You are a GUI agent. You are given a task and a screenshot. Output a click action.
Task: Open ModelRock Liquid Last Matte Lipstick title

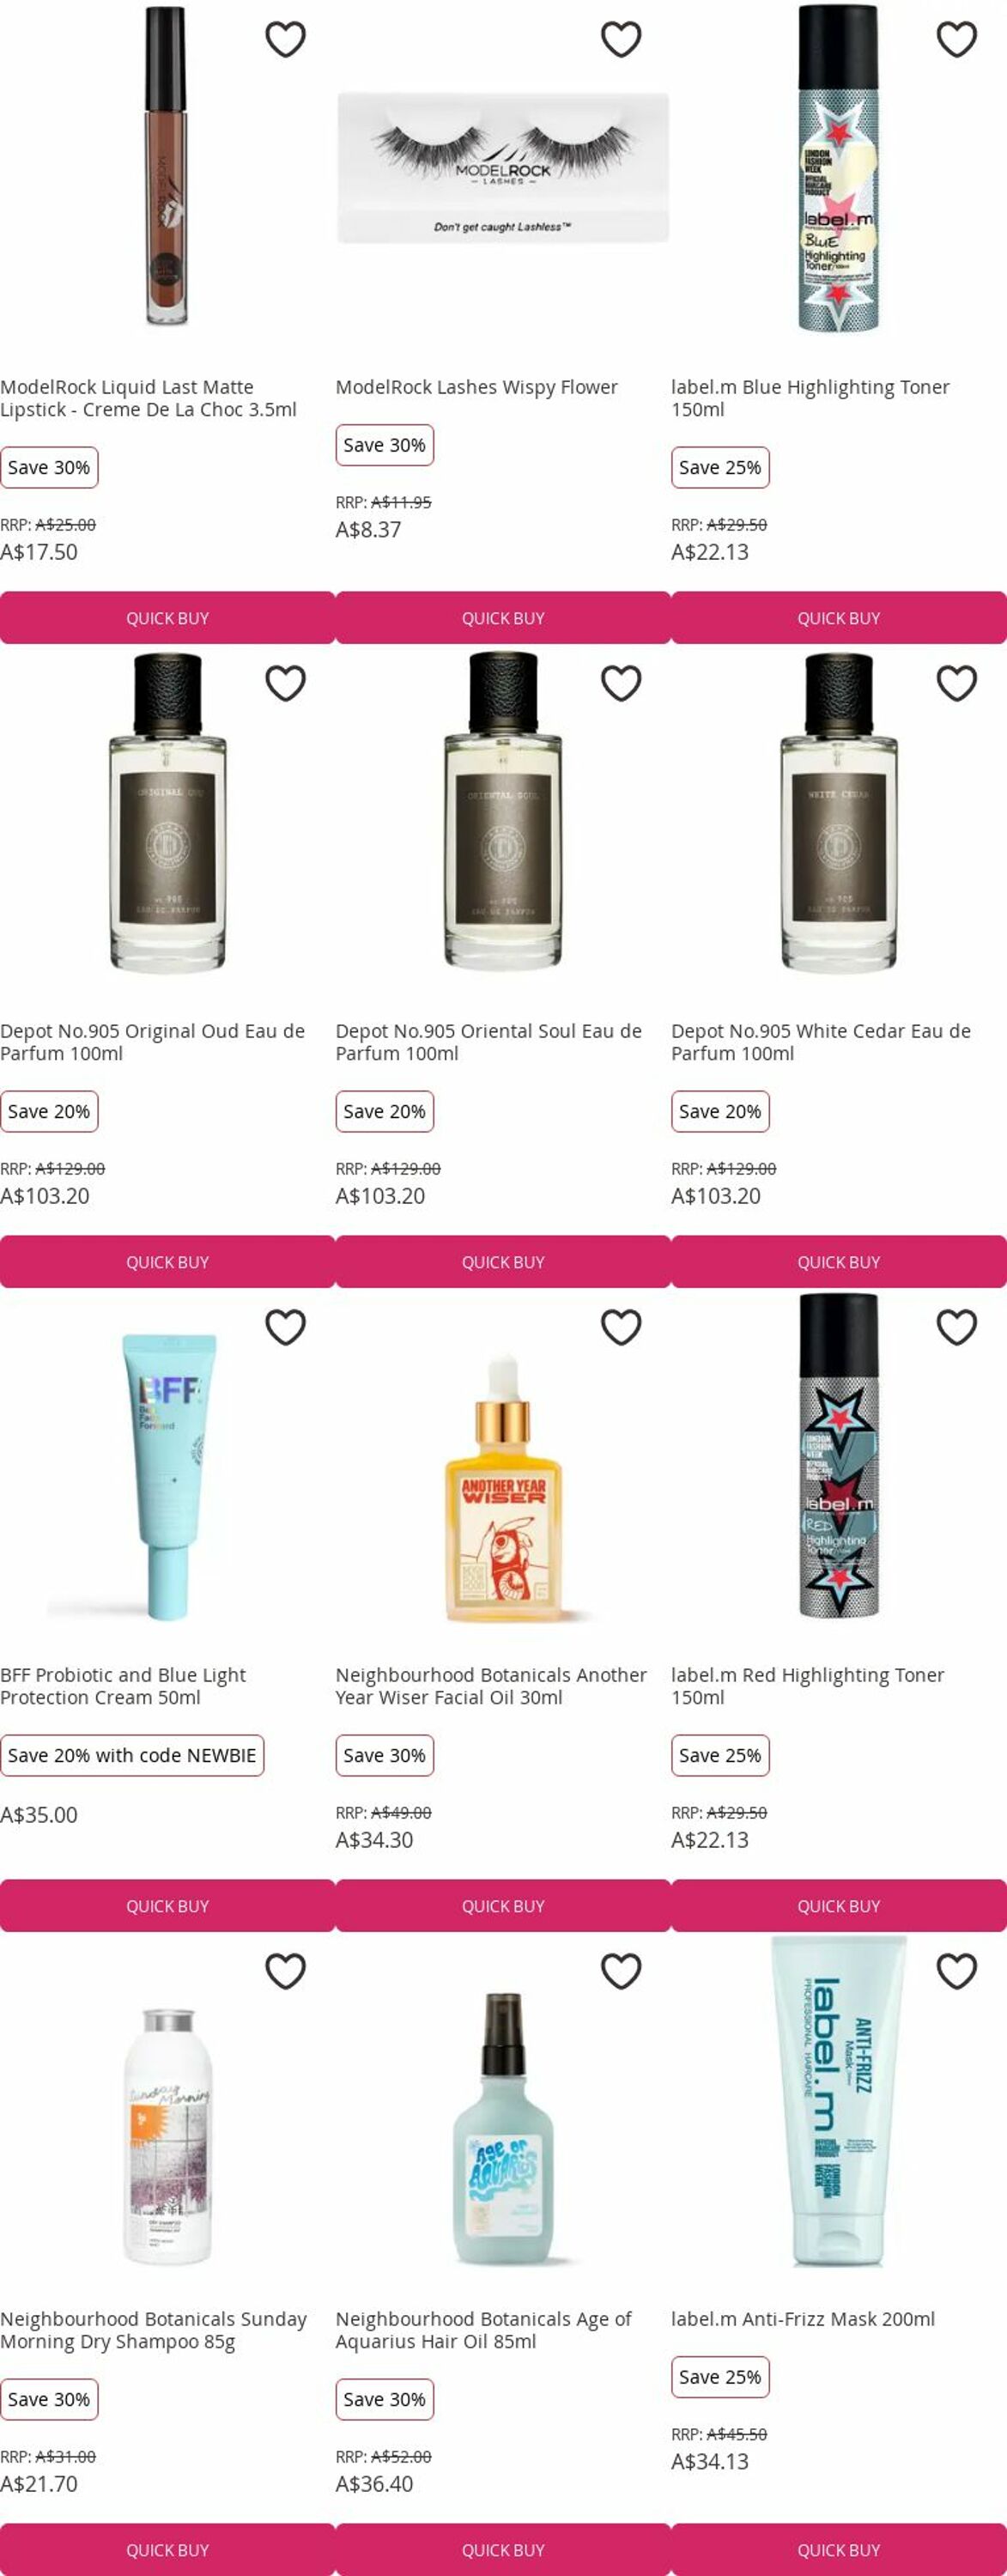coord(149,397)
